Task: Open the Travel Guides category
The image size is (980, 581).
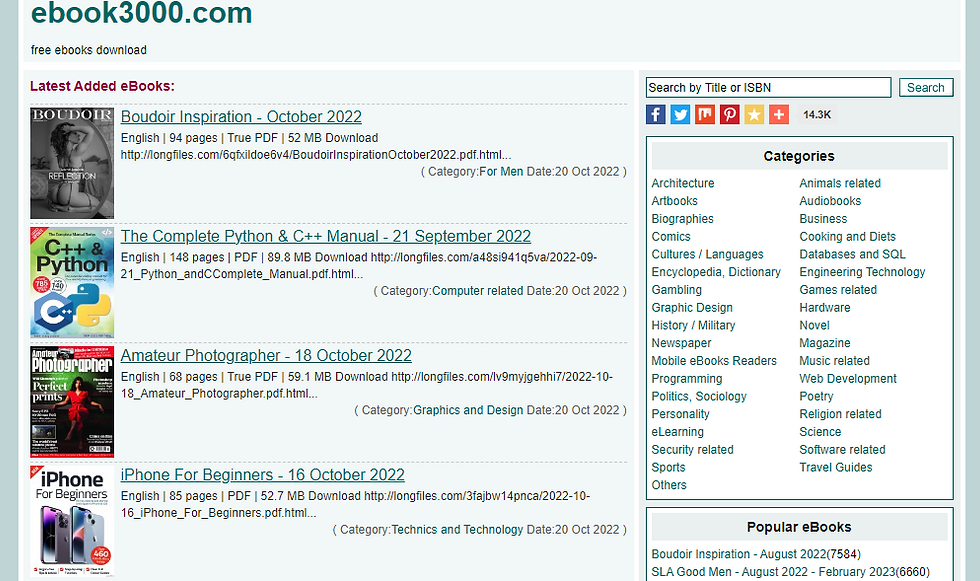Action: 836,467
